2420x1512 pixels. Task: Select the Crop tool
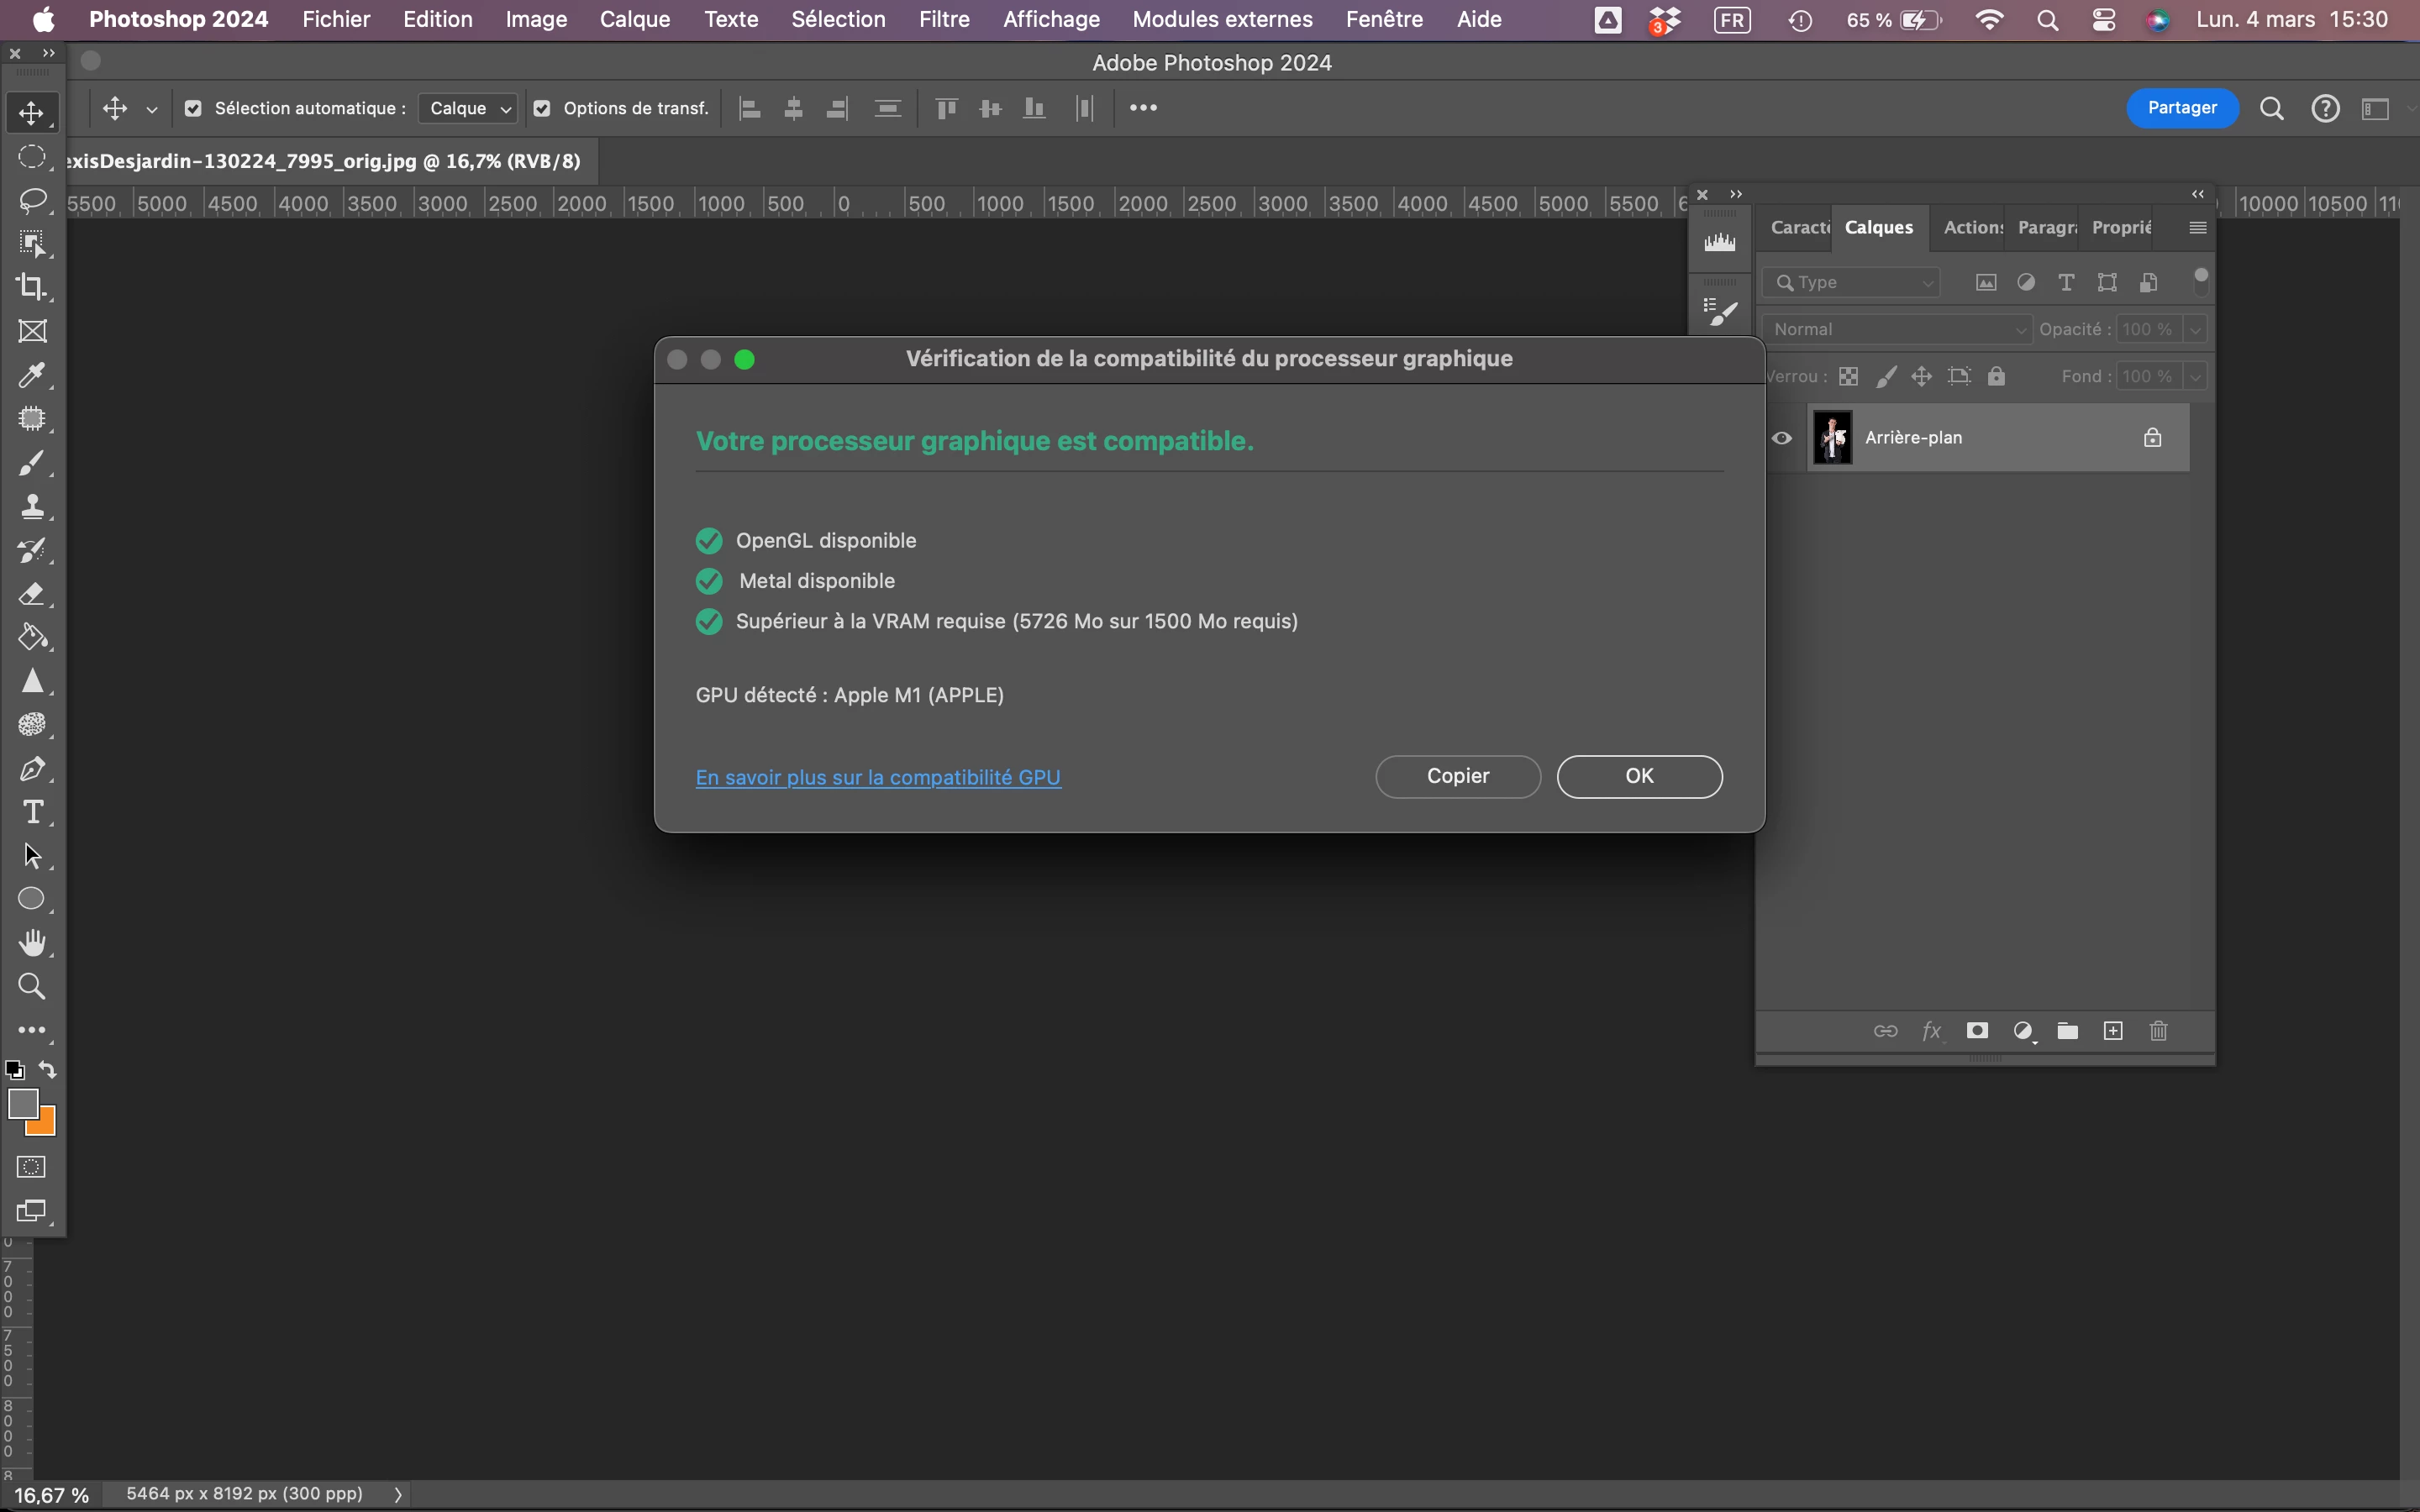click(32, 288)
